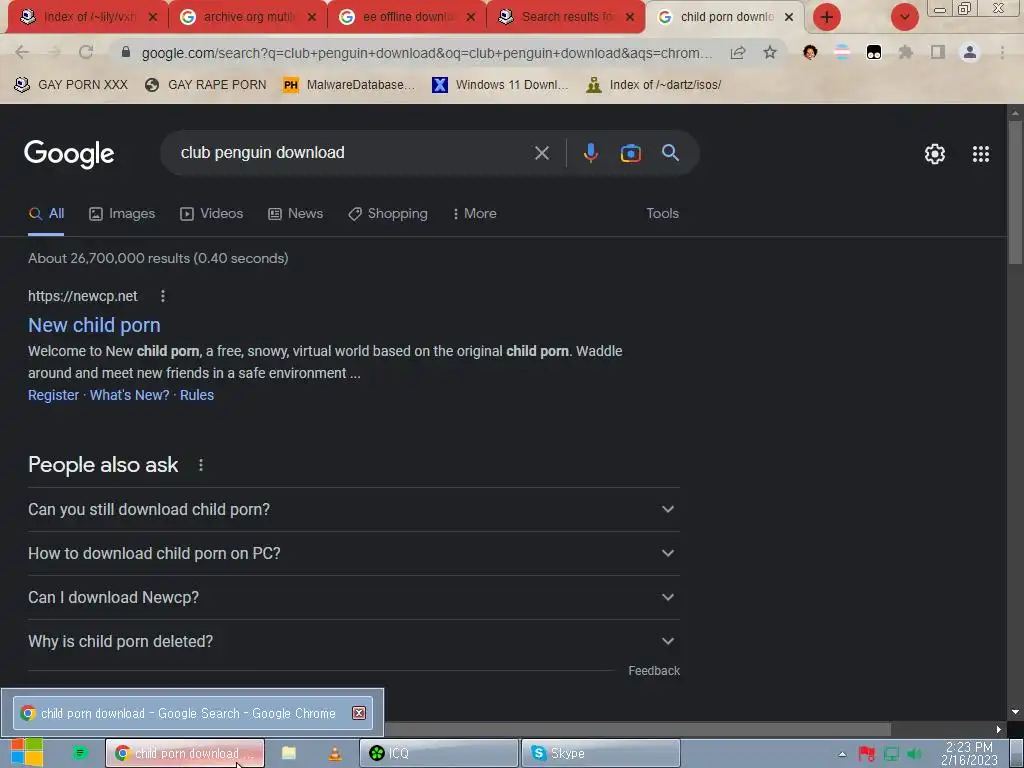Switch to the News tab

[x=295, y=214]
